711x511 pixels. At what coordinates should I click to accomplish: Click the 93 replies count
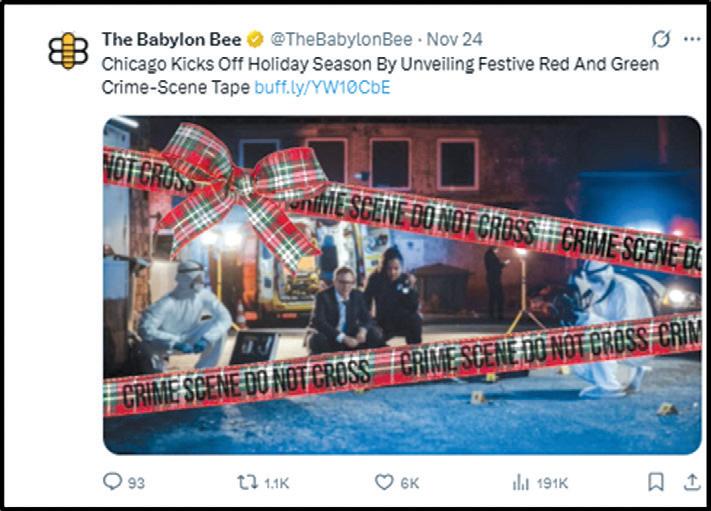136,483
